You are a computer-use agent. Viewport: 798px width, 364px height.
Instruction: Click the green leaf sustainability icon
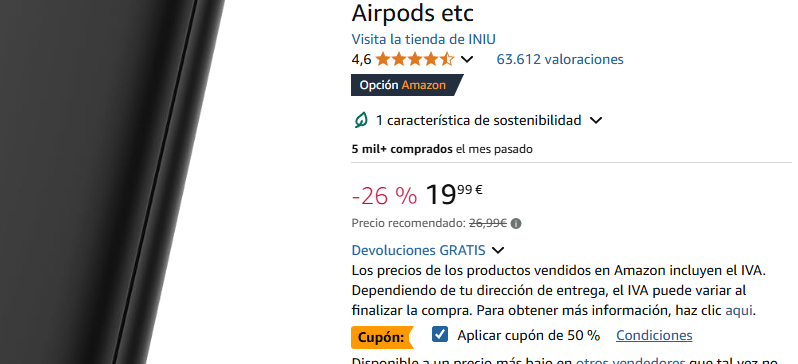pyautogui.click(x=361, y=121)
